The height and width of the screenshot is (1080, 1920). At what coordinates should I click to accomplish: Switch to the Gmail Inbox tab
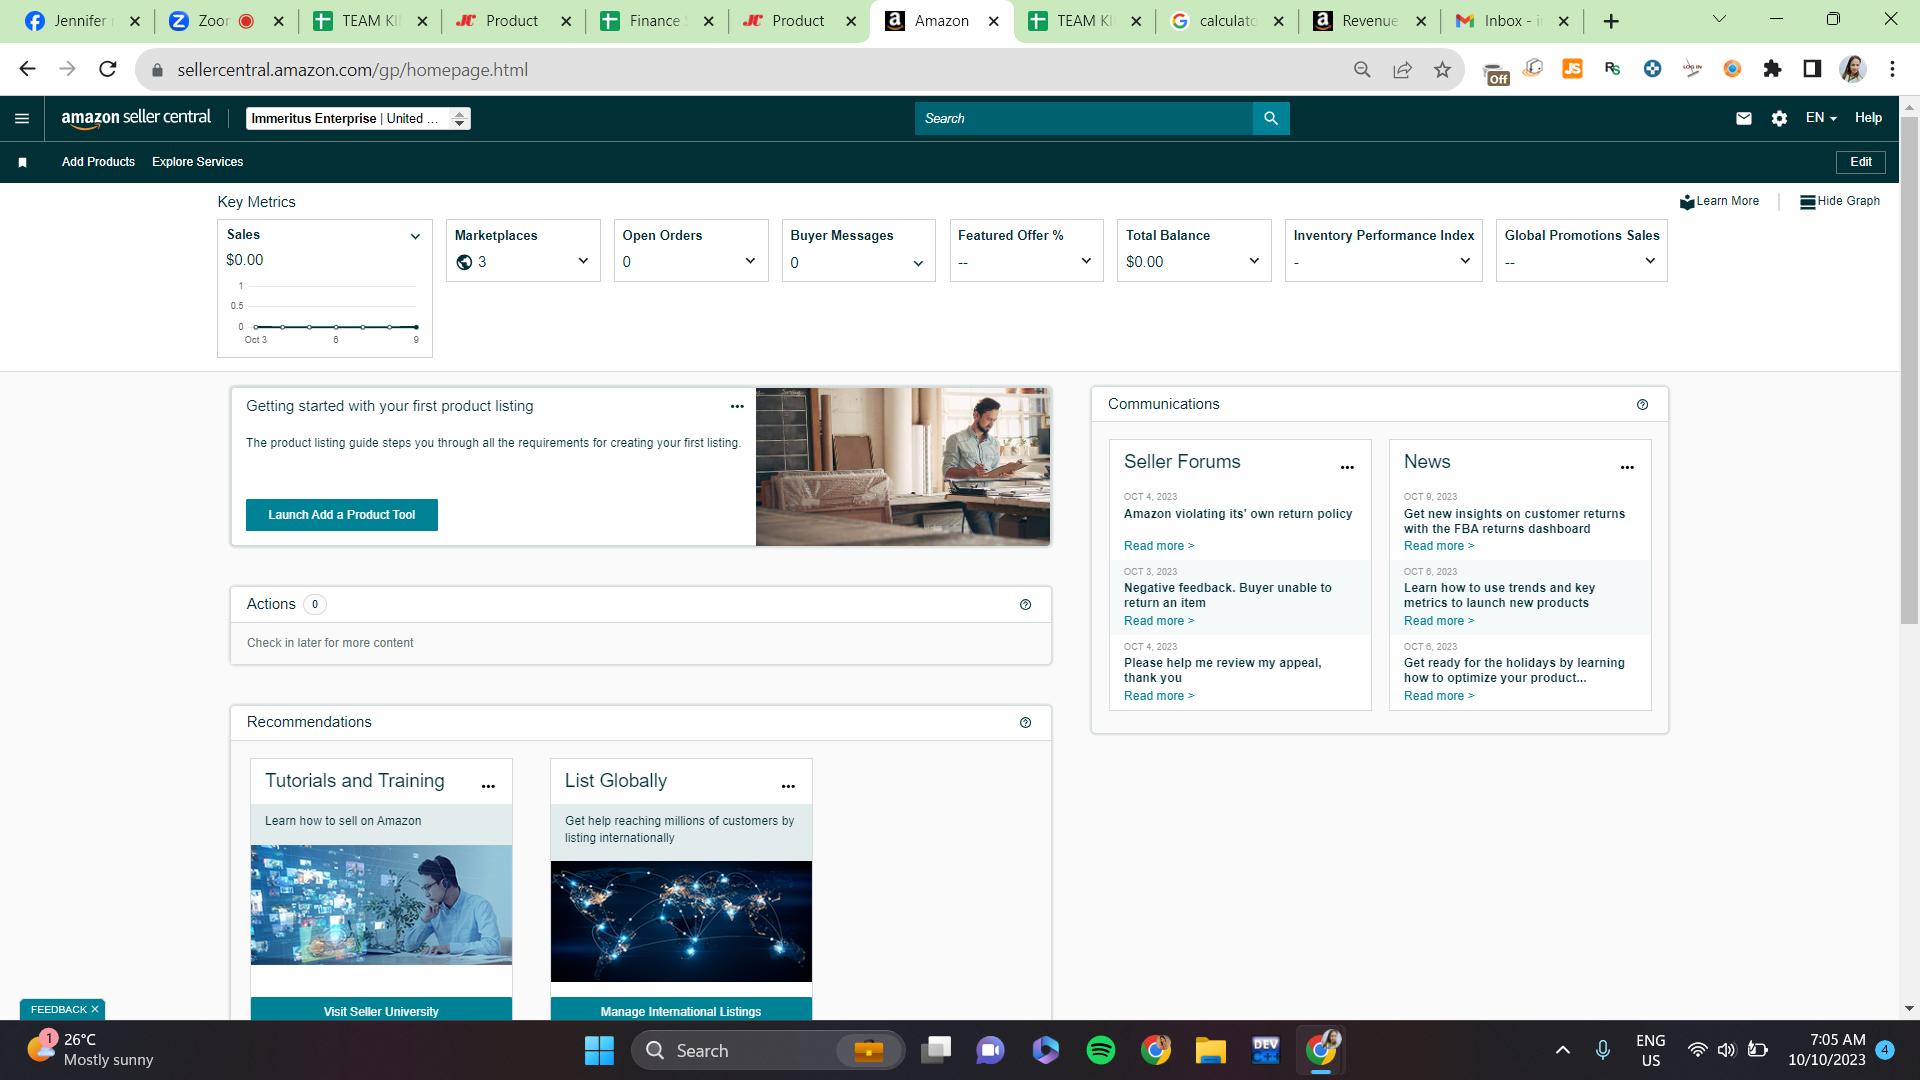1512,21
